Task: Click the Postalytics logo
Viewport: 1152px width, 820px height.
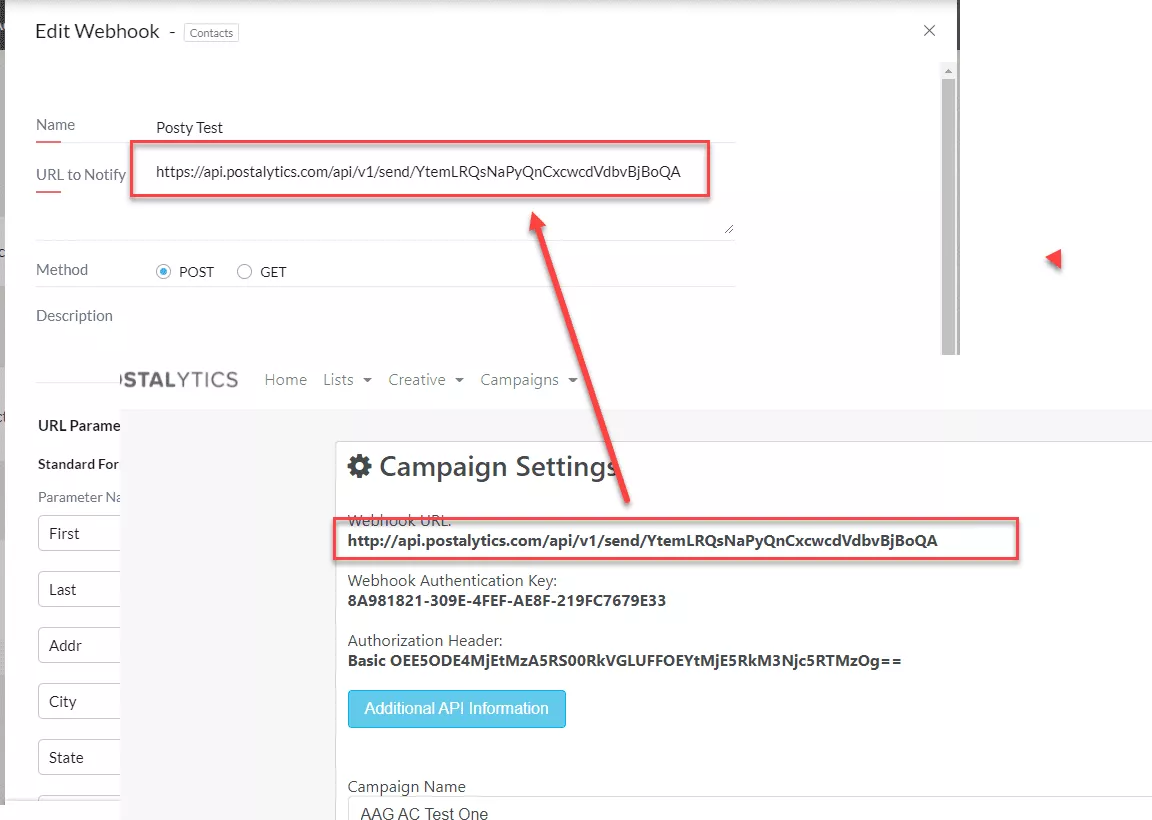Action: pos(179,380)
